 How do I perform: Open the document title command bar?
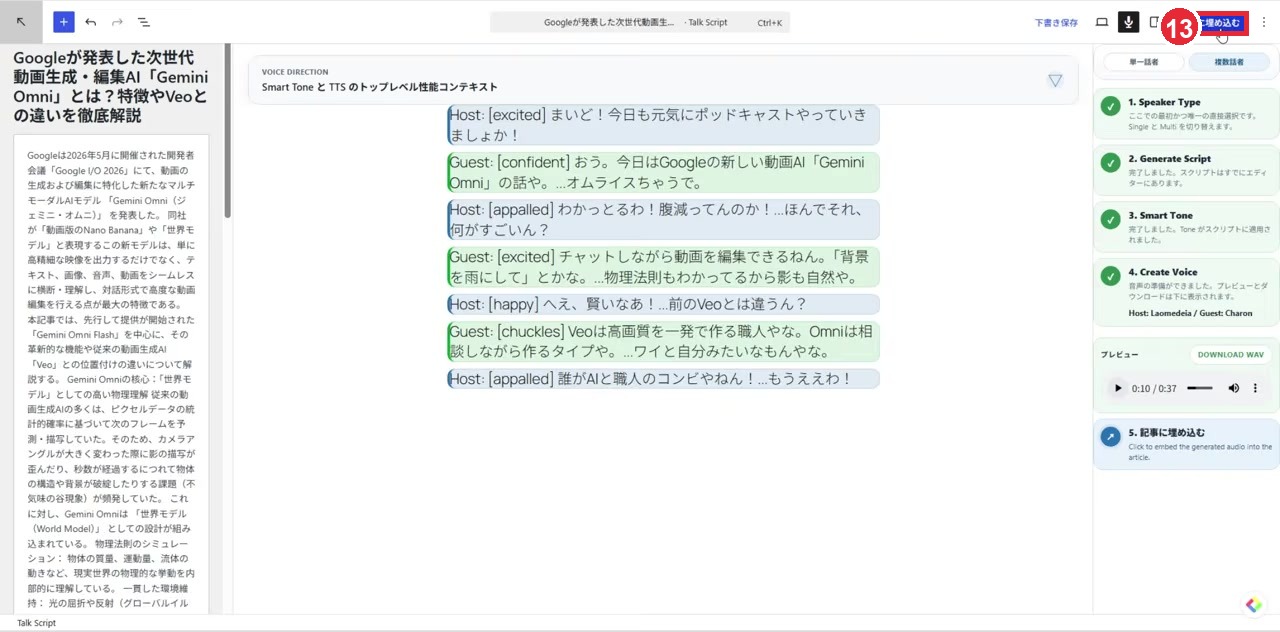click(x=640, y=22)
